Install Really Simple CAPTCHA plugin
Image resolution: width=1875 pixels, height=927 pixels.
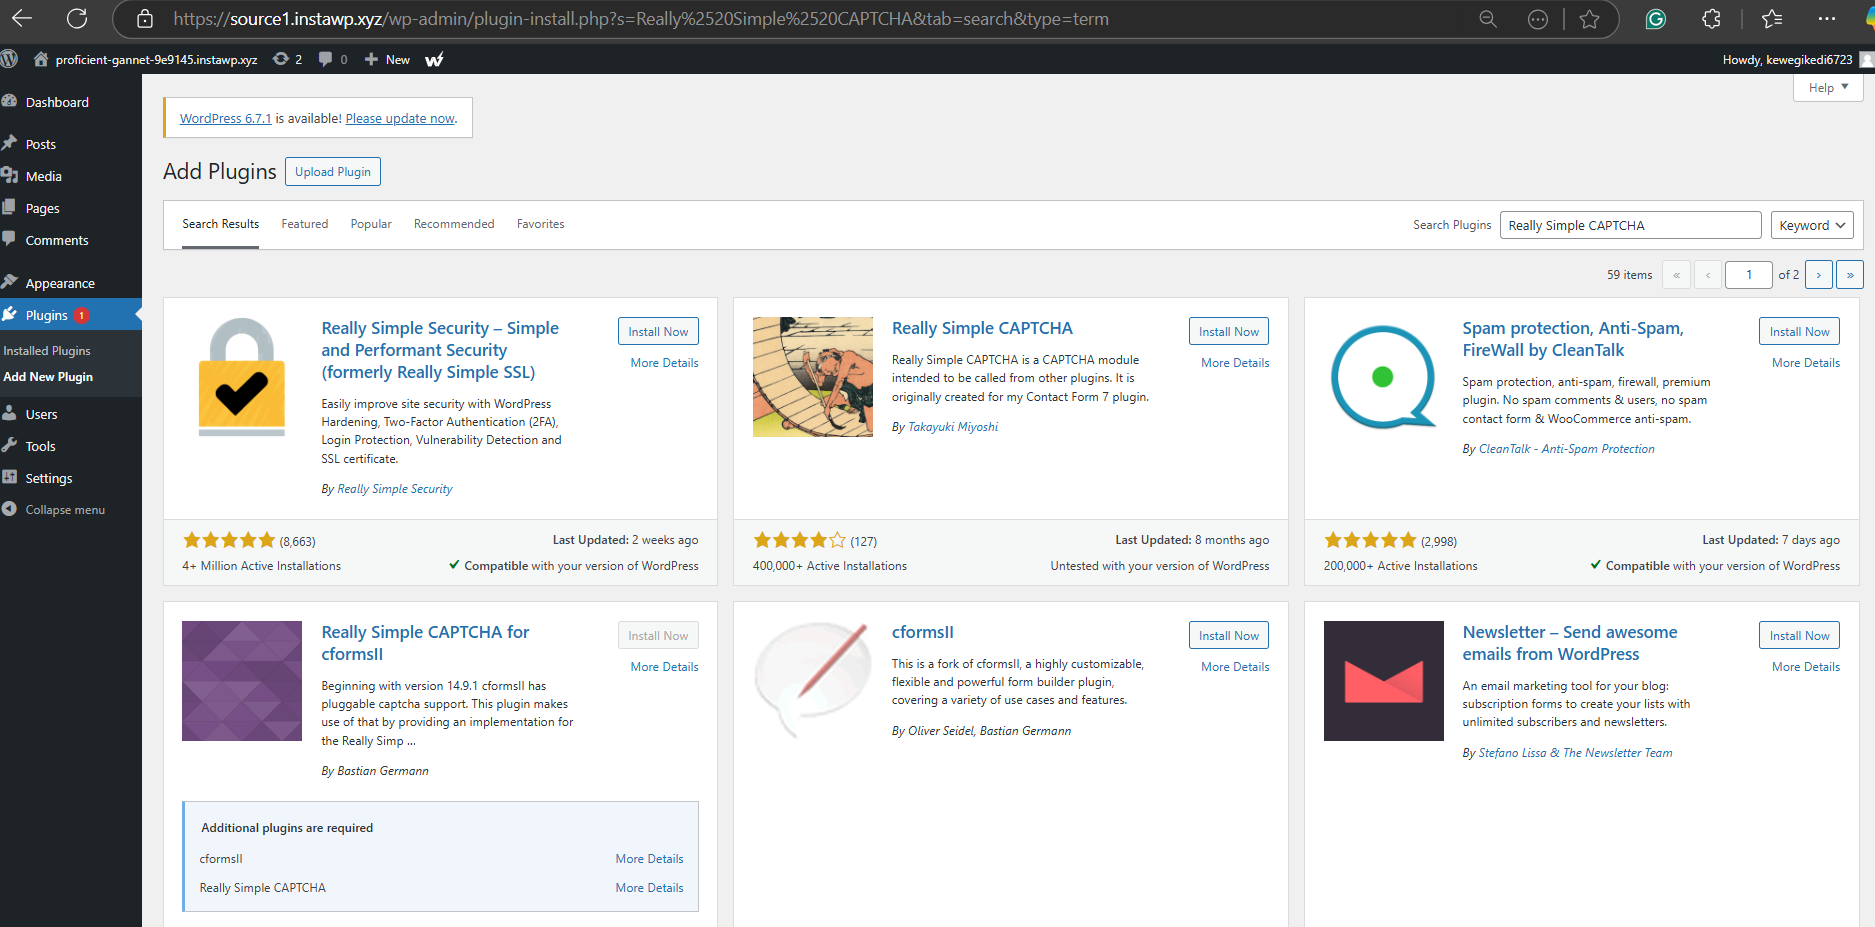pos(1229,331)
